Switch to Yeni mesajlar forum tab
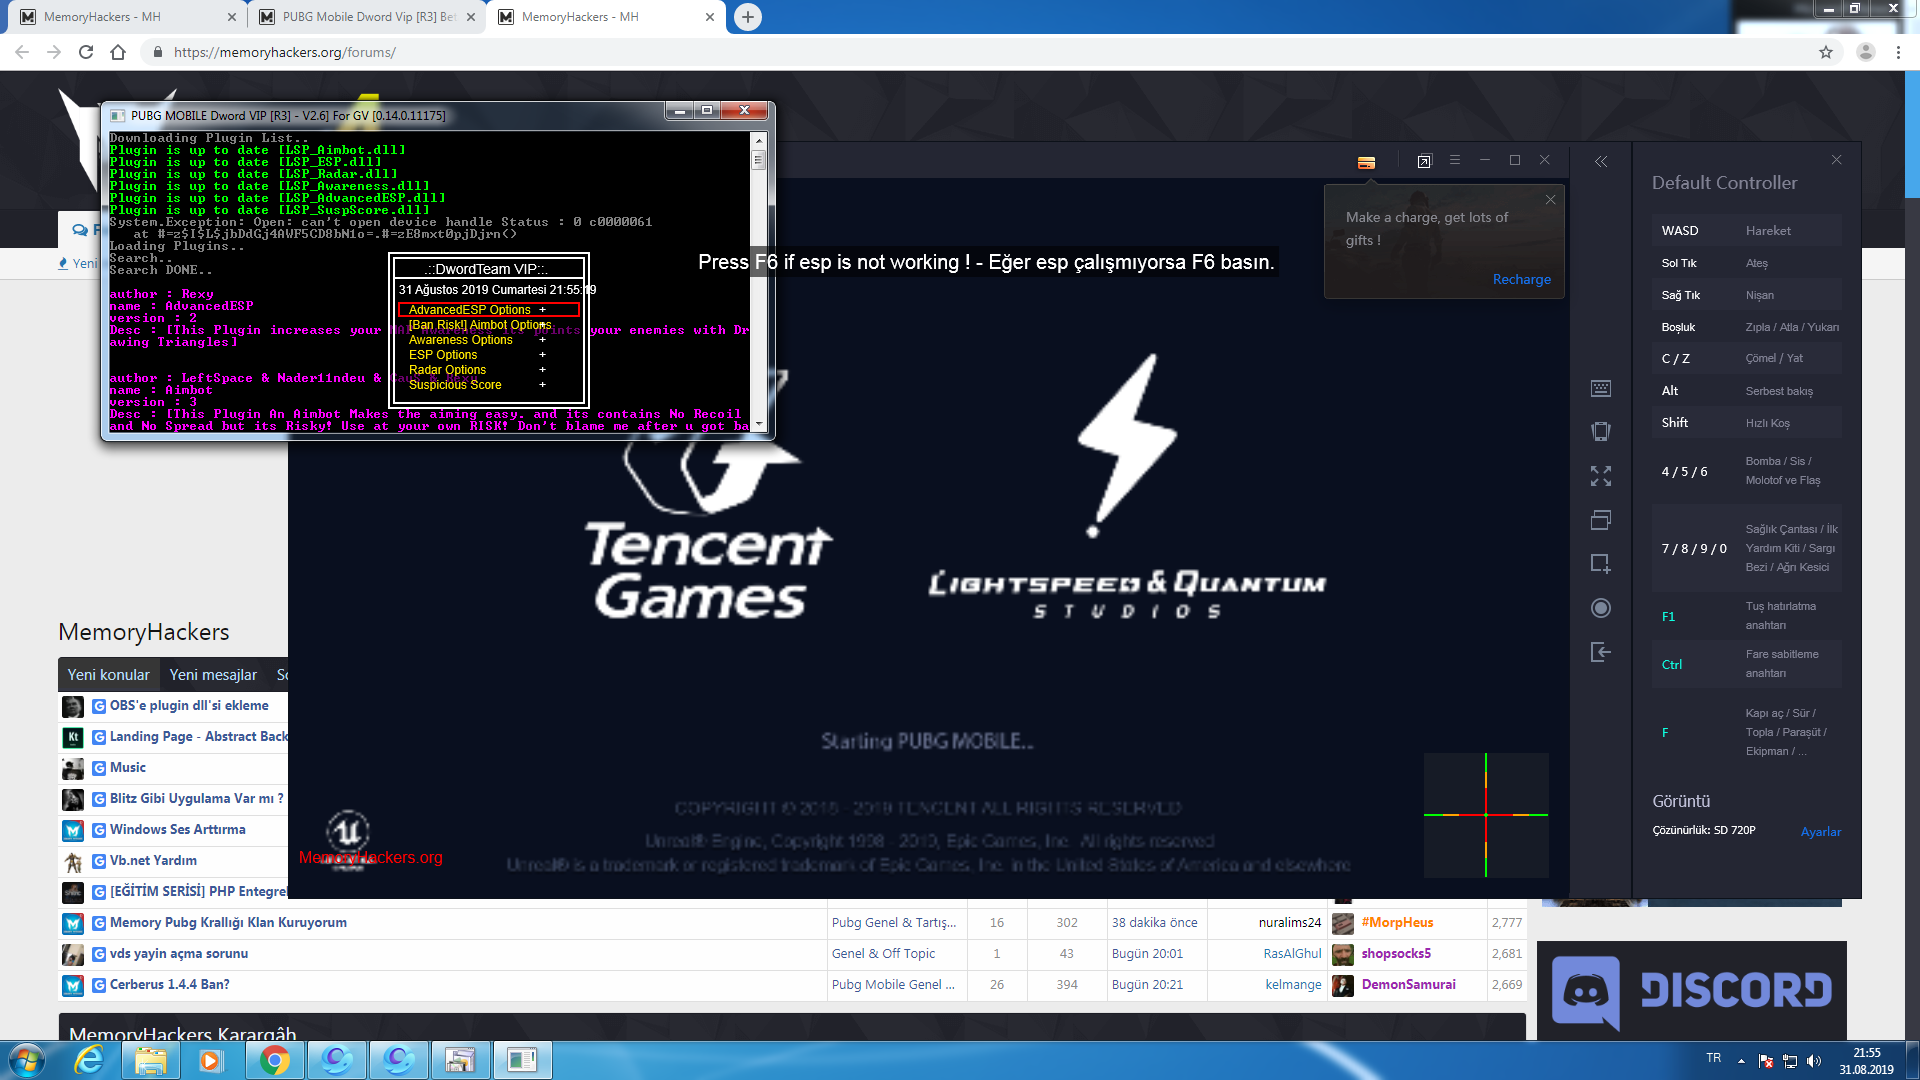1920x1080 pixels. coord(213,675)
